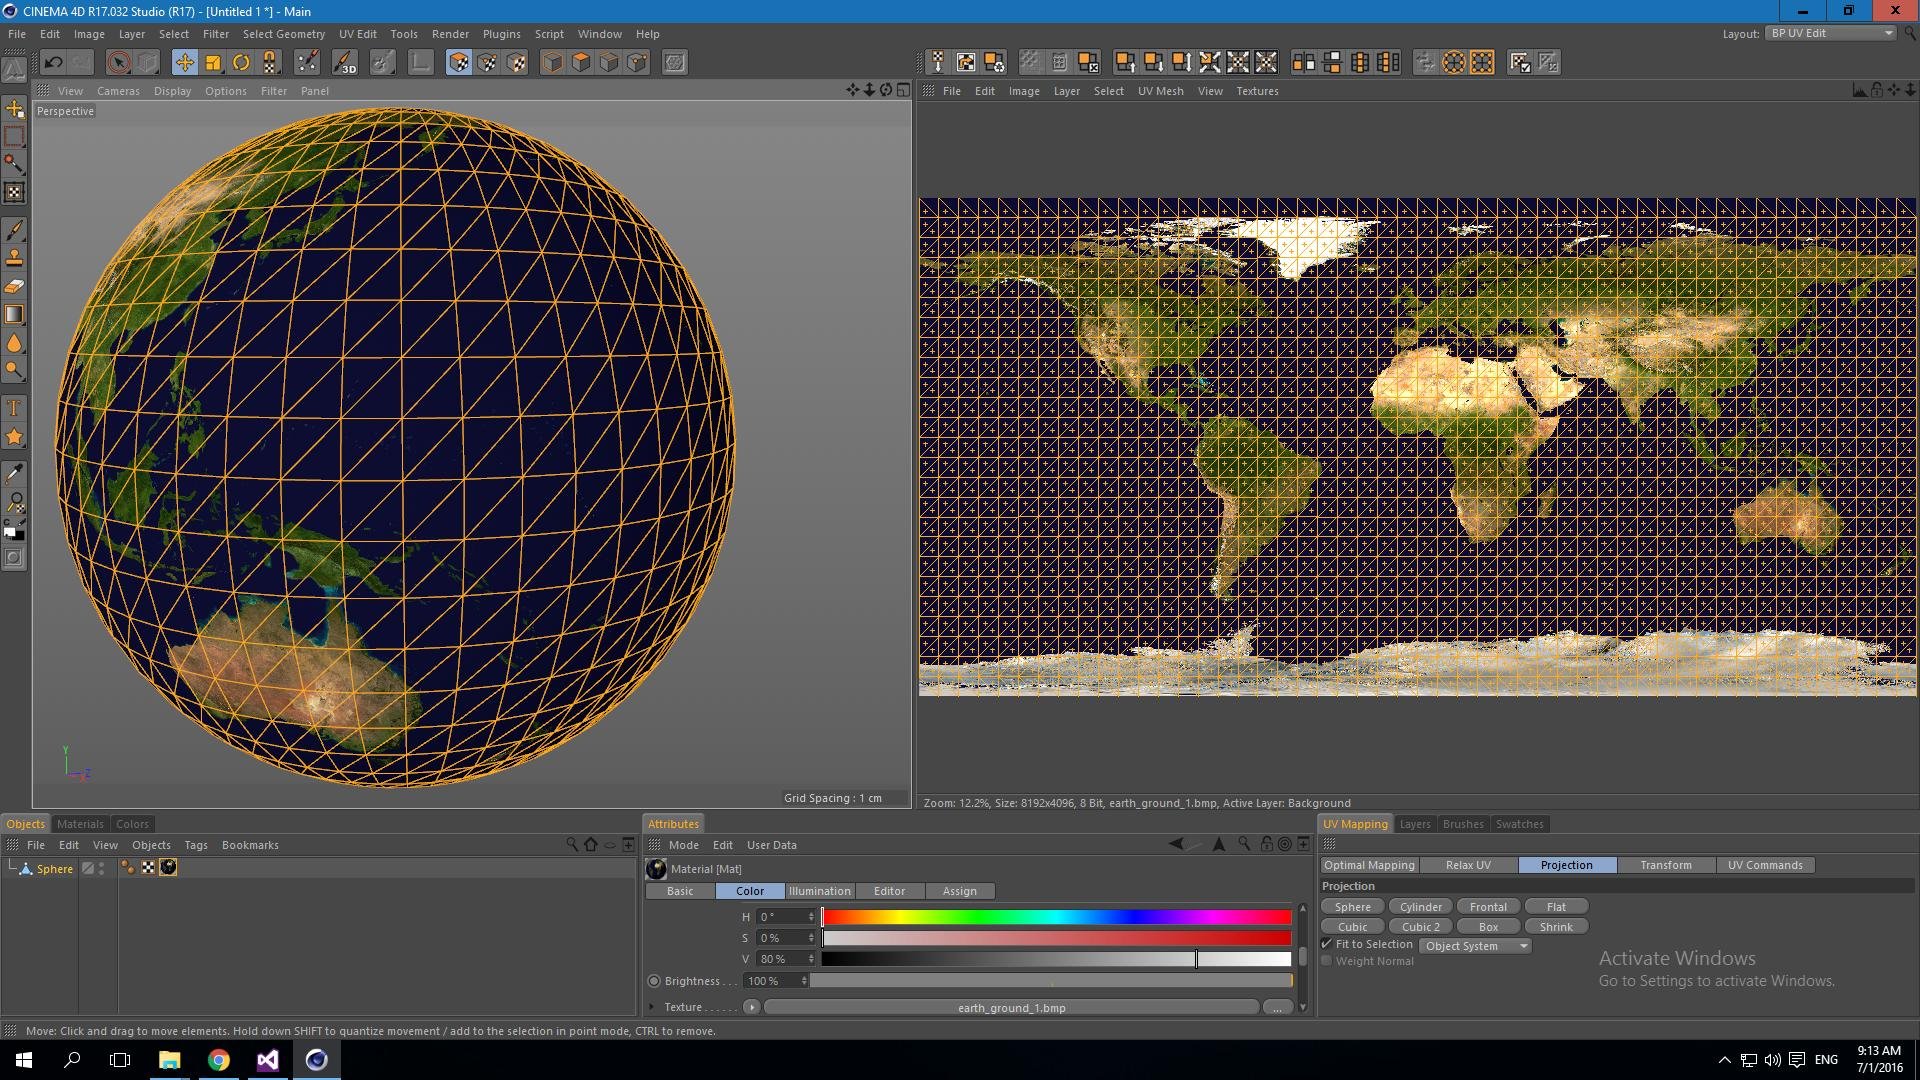This screenshot has width=1920, height=1080.
Task: Open Google Chrome from the taskbar
Action: [218, 1060]
